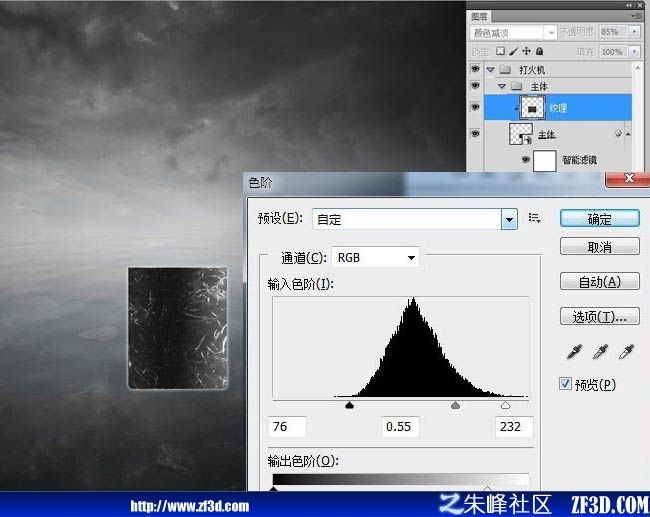Click the 确定 OK button
The height and width of the screenshot is (517, 650).
[x=599, y=218]
